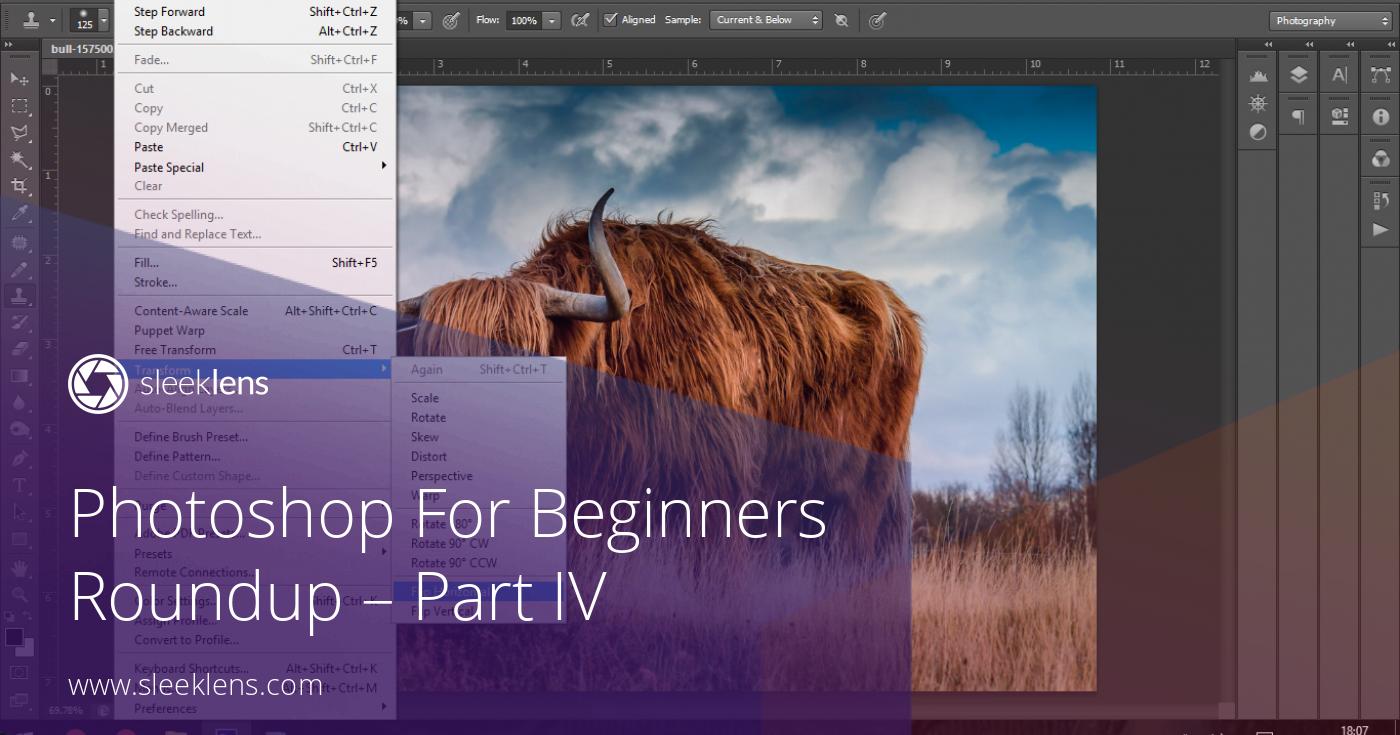This screenshot has width=1400, height=735.
Task: Select the bull-157500 document tab
Action: click(x=82, y=48)
